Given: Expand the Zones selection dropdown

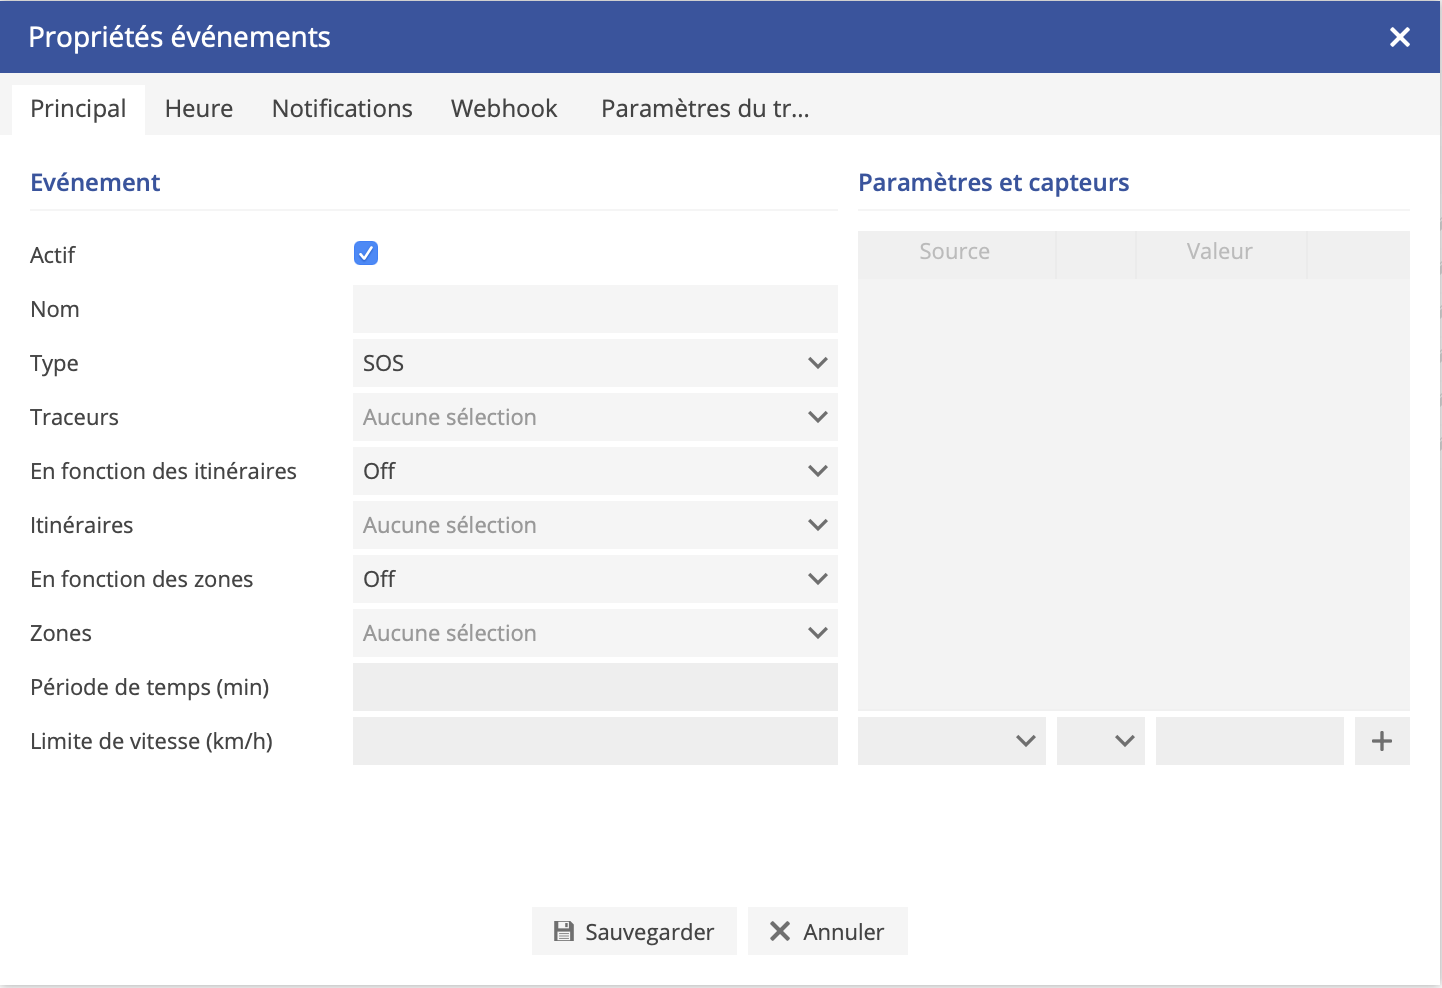Looking at the screenshot, I should point(594,633).
